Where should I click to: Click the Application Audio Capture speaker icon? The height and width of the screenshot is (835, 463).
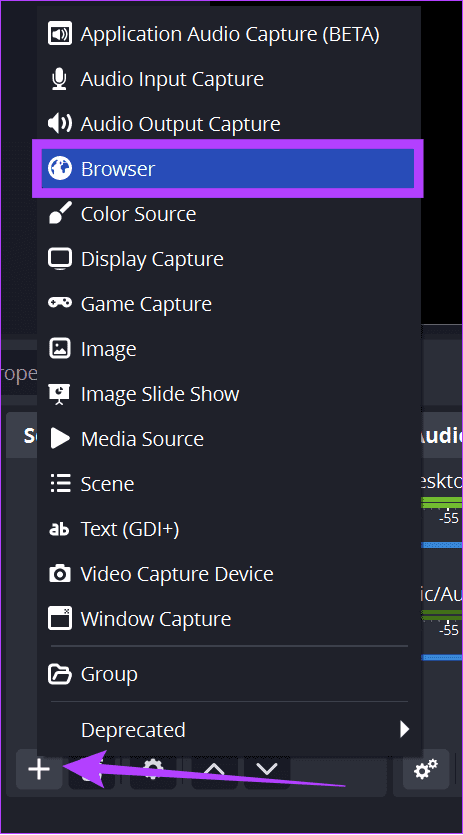(60, 35)
